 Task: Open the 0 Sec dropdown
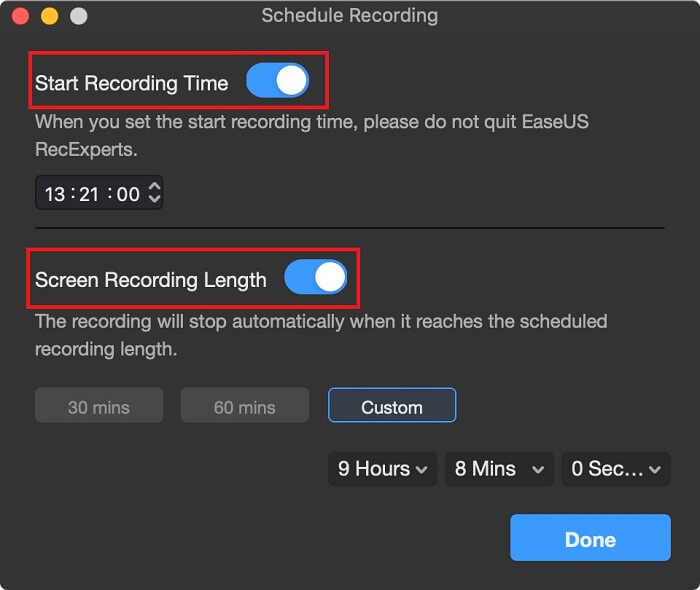[616, 469]
